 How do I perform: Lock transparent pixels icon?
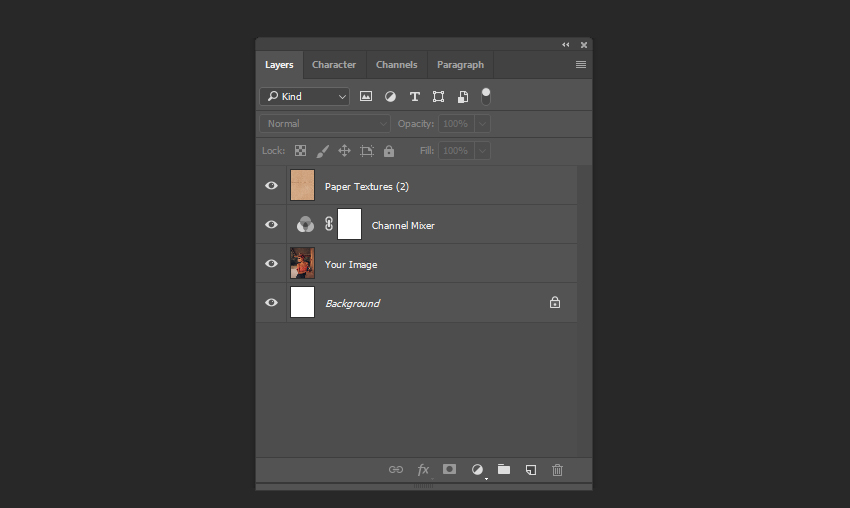pyautogui.click(x=300, y=151)
